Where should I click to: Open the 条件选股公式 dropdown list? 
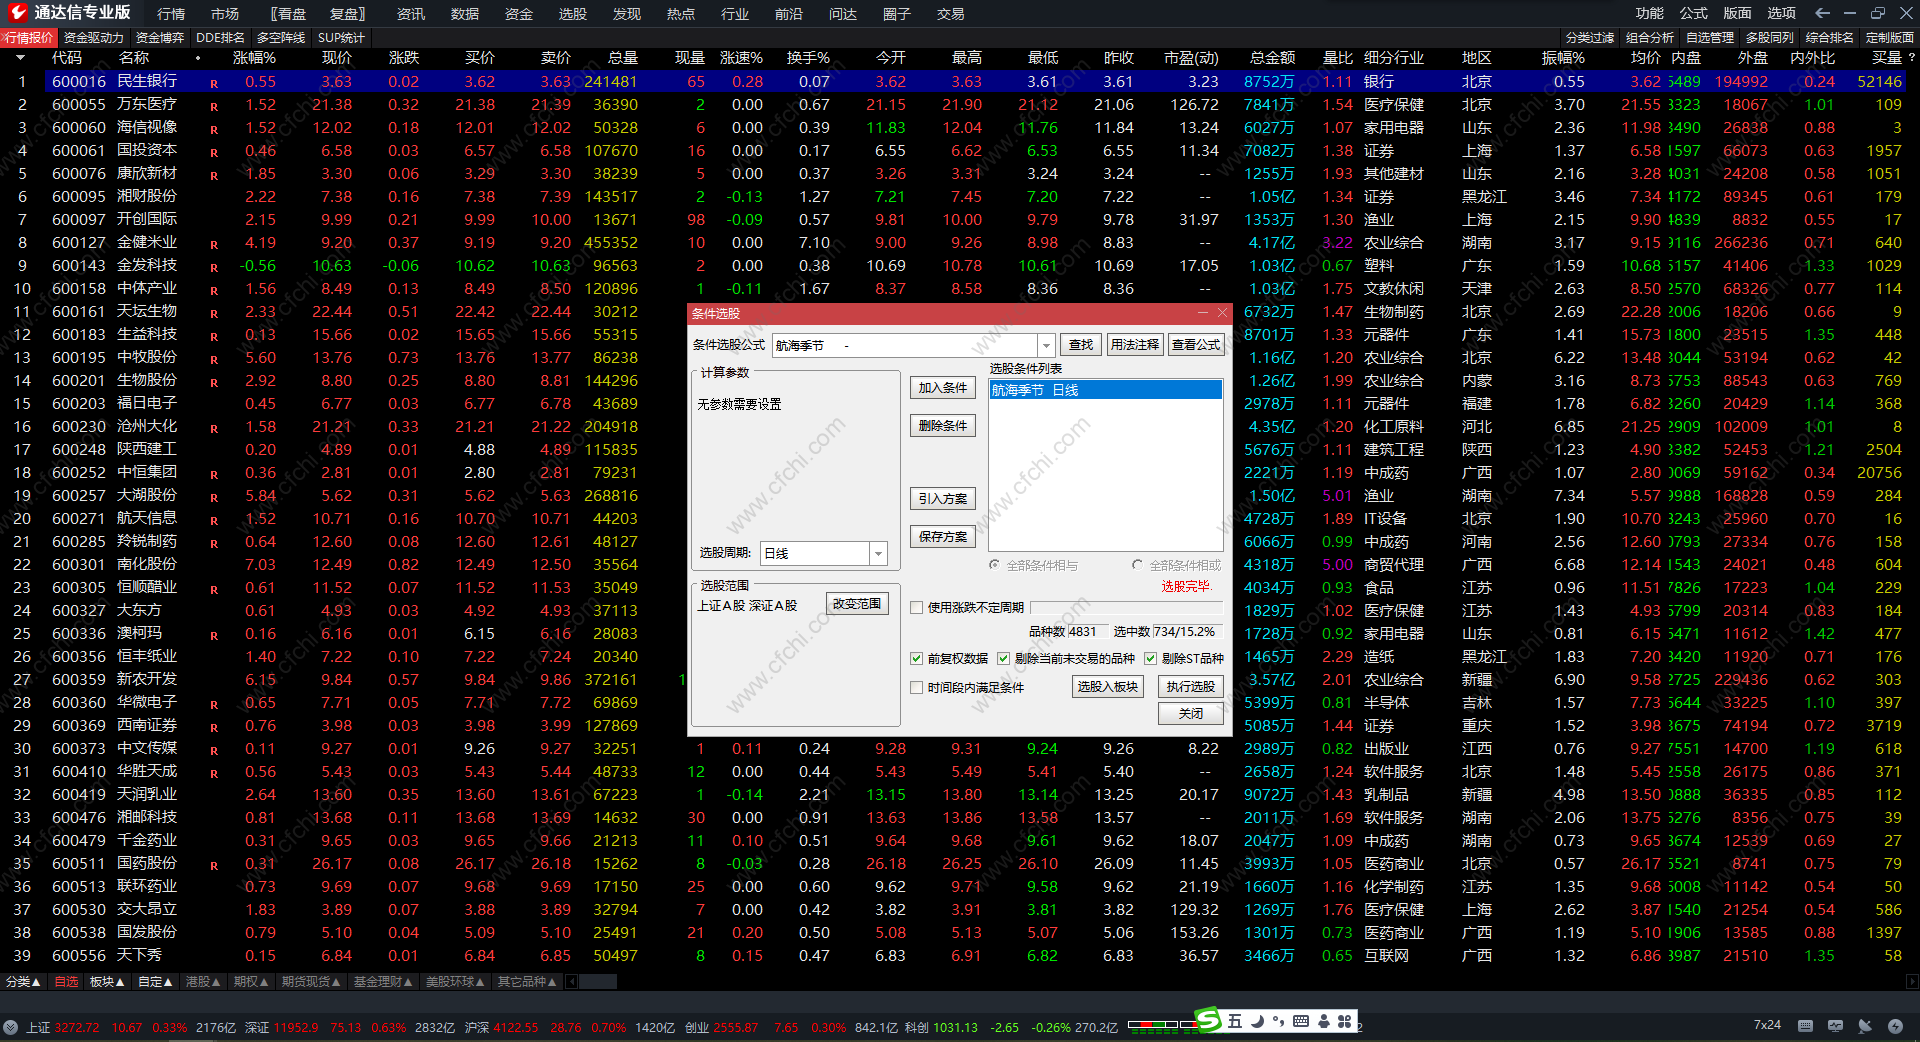tap(1046, 345)
